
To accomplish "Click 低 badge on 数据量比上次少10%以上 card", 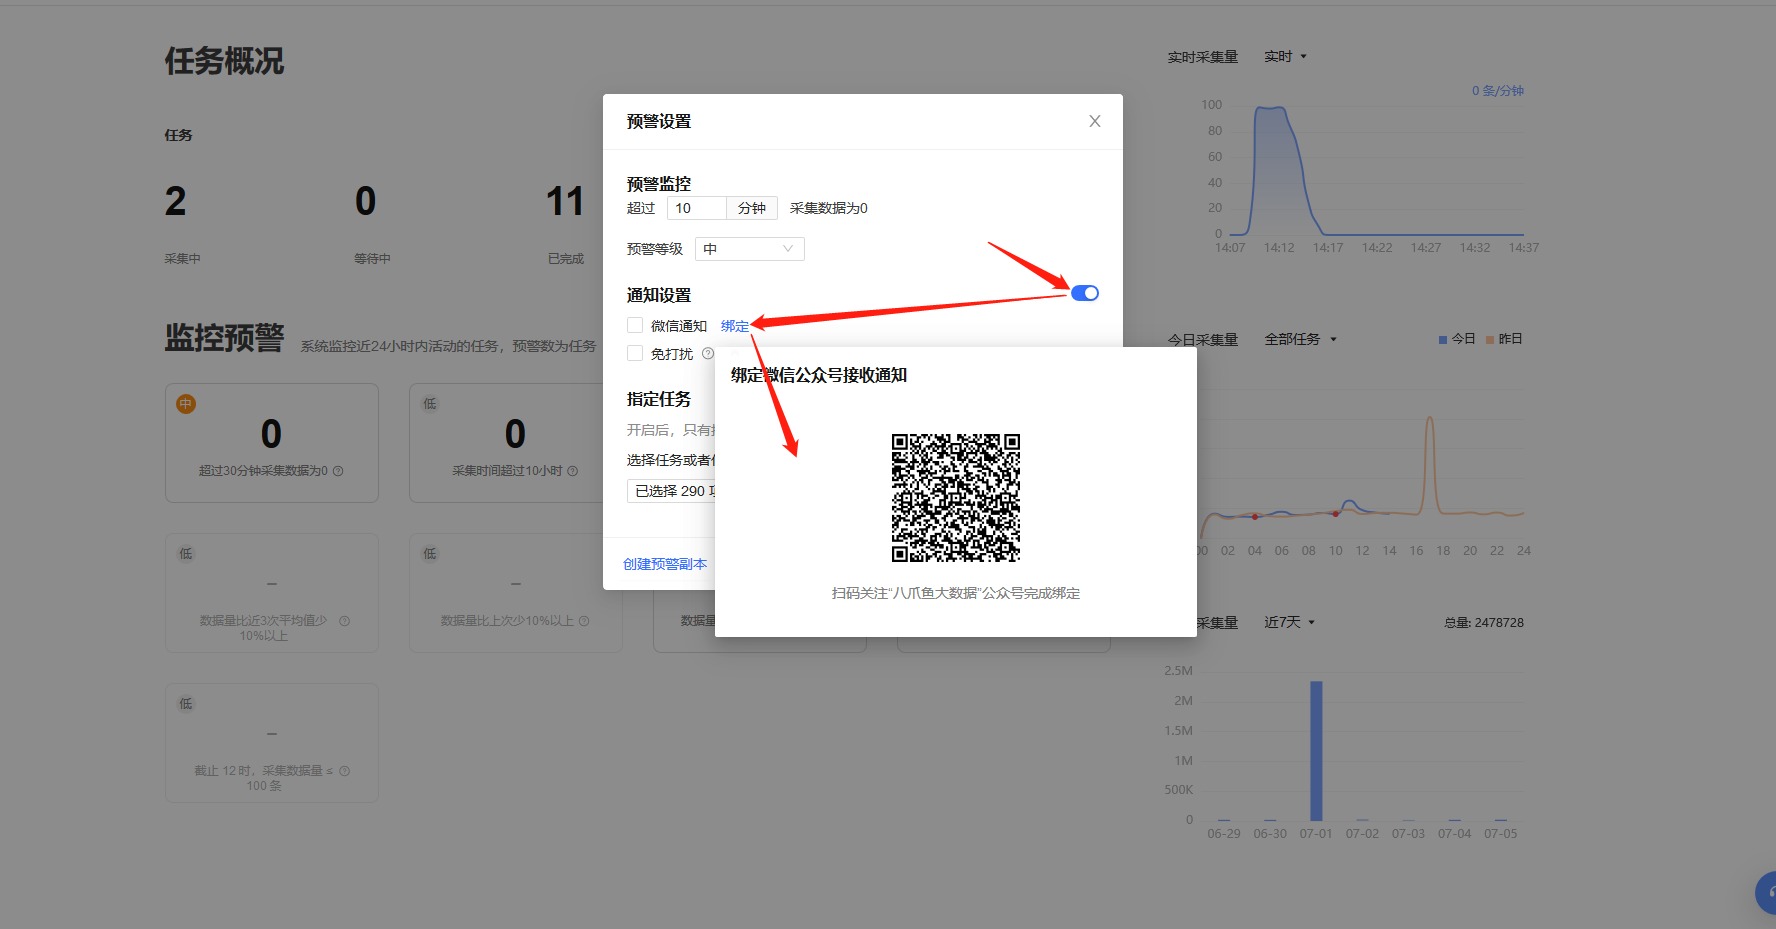I will [430, 554].
